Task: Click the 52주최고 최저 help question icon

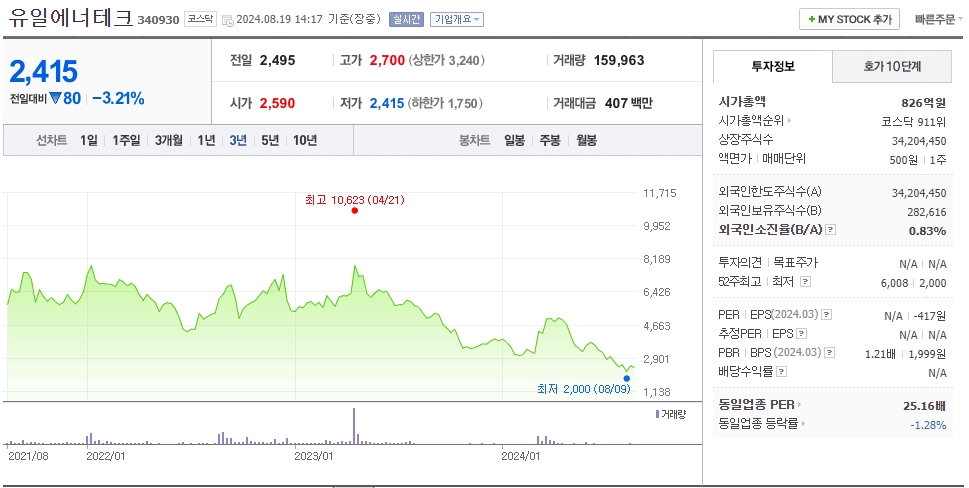Action: [805, 282]
